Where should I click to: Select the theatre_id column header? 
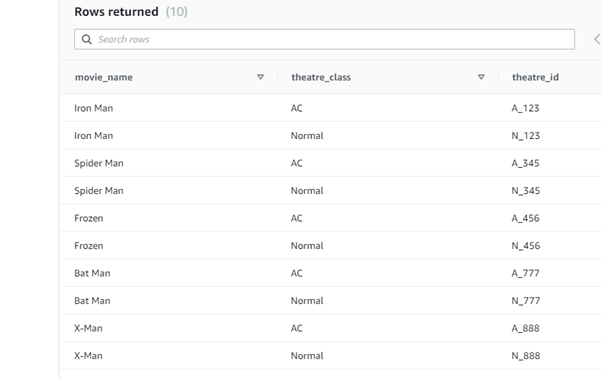tap(535, 77)
